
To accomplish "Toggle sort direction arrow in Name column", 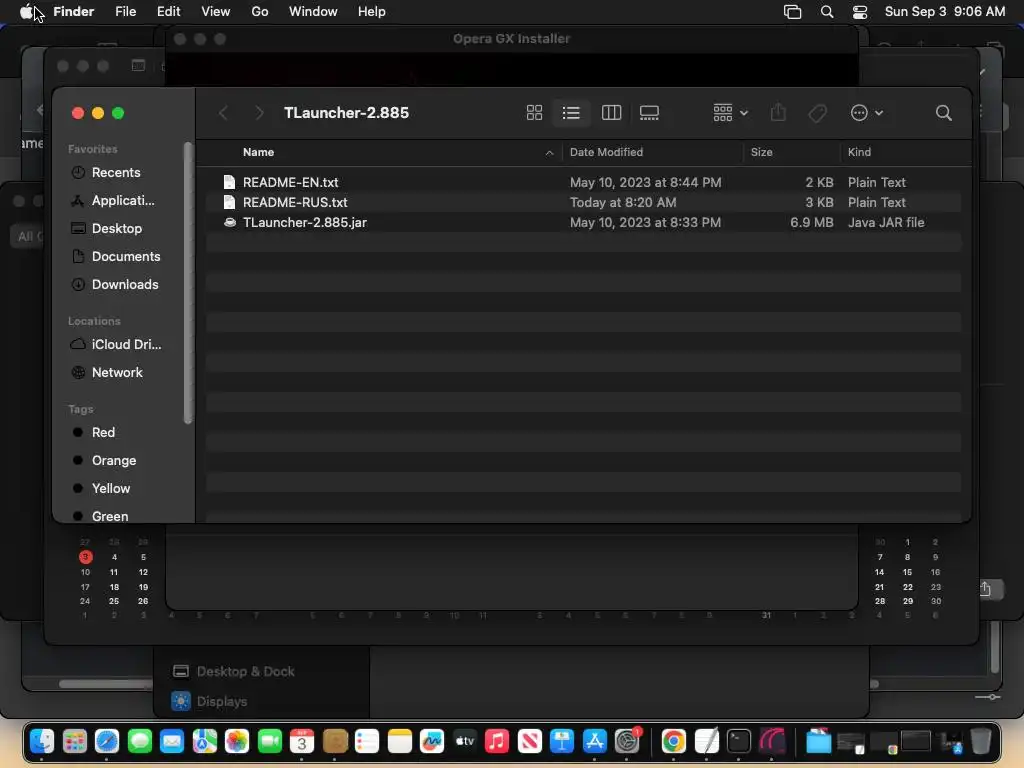I will 549,153.
